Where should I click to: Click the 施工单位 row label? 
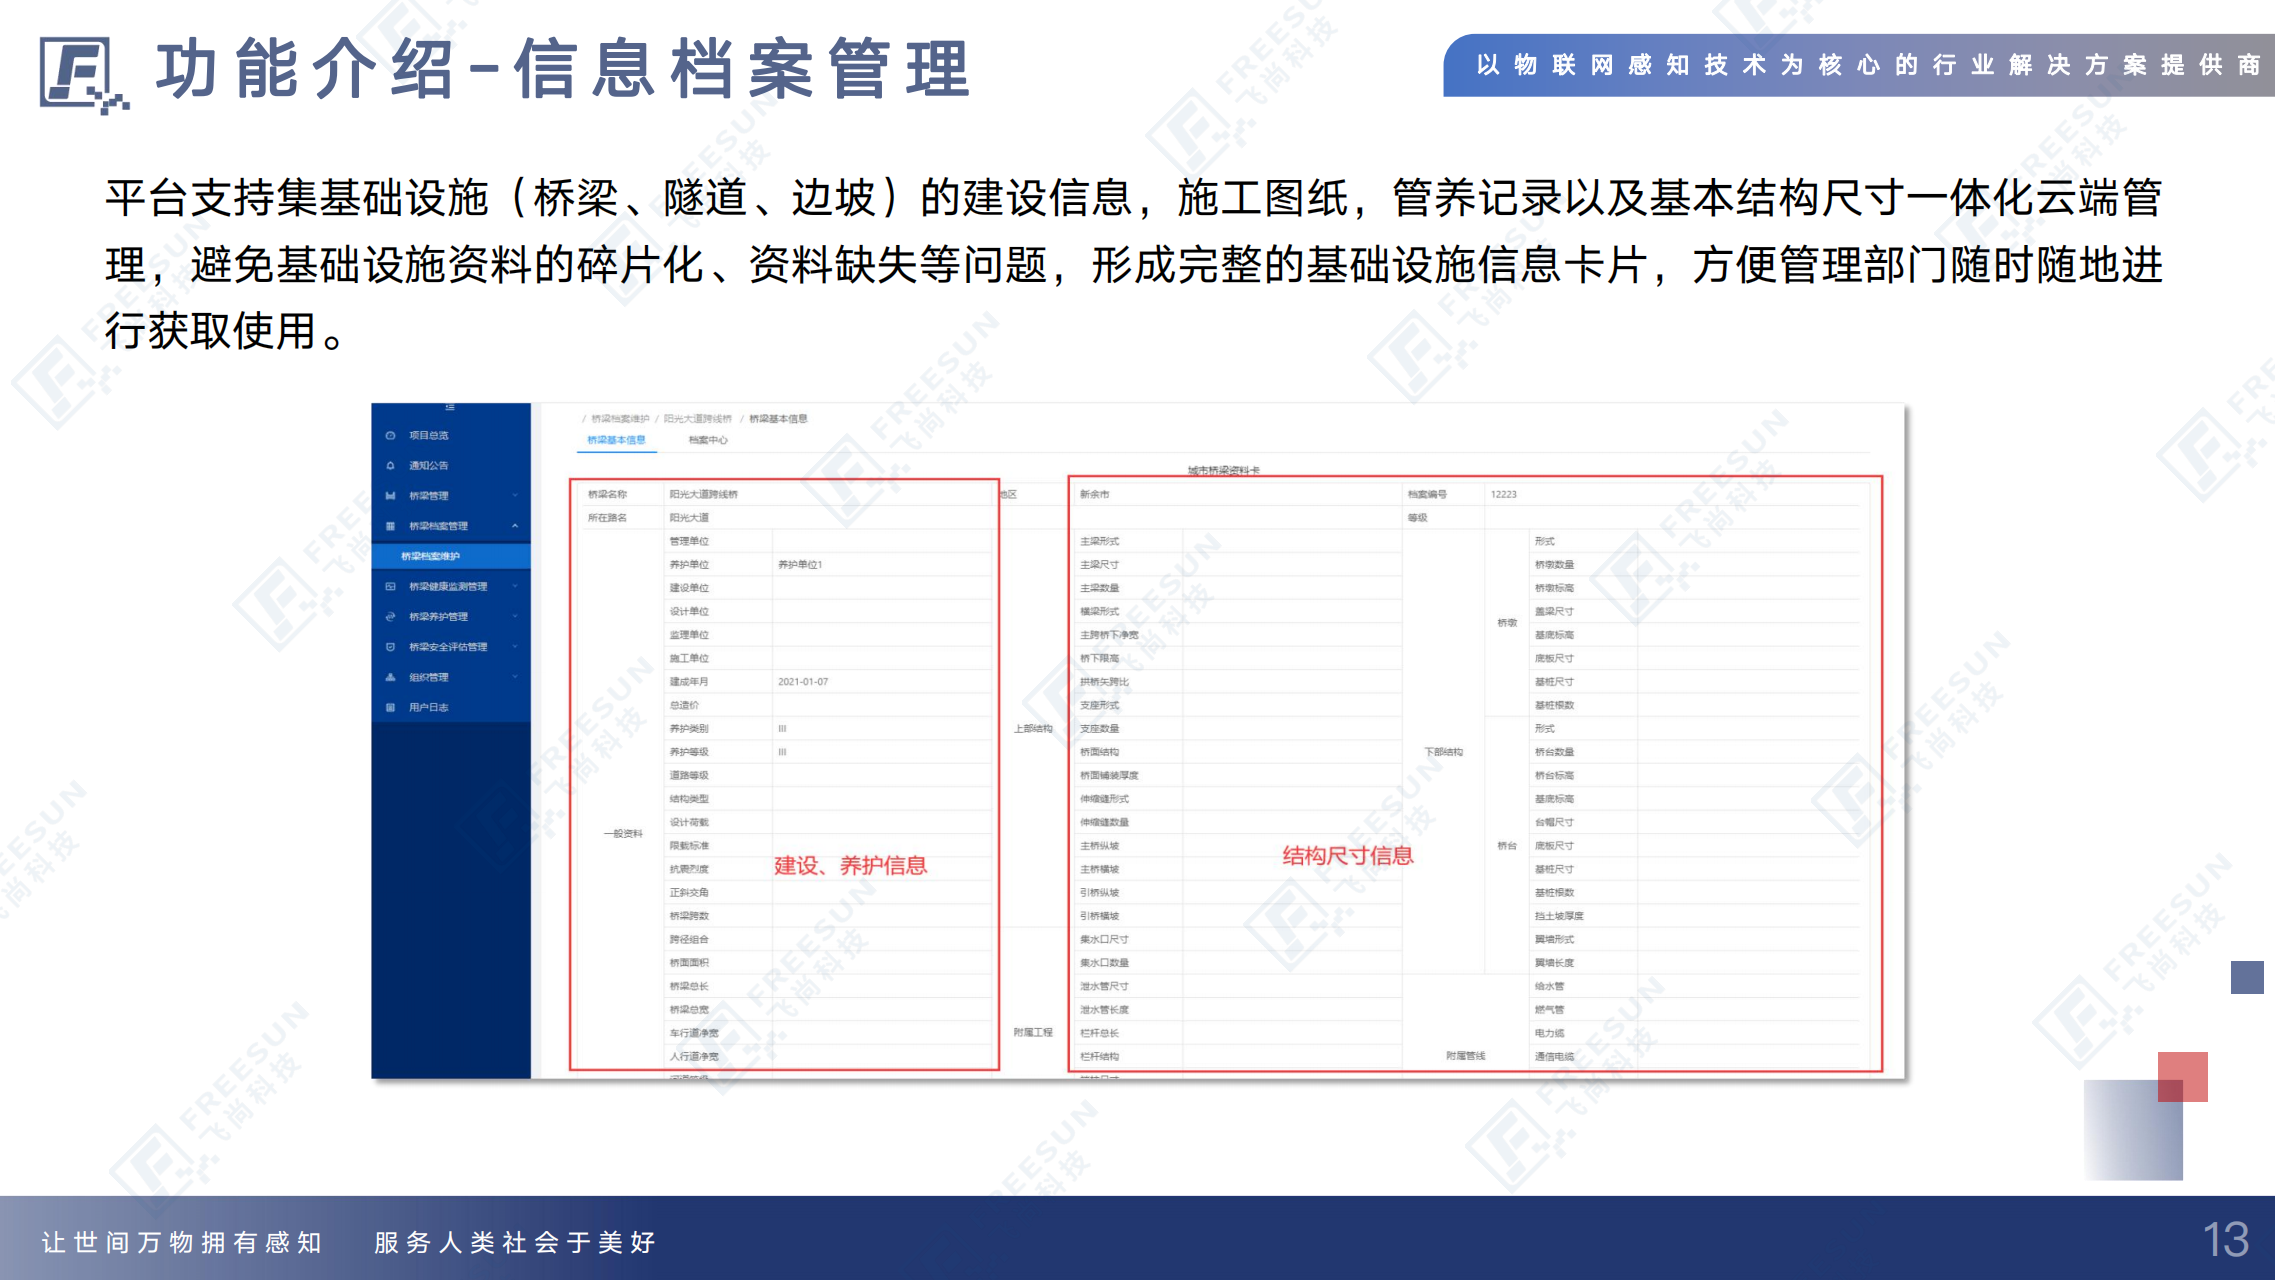tap(689, 659)
